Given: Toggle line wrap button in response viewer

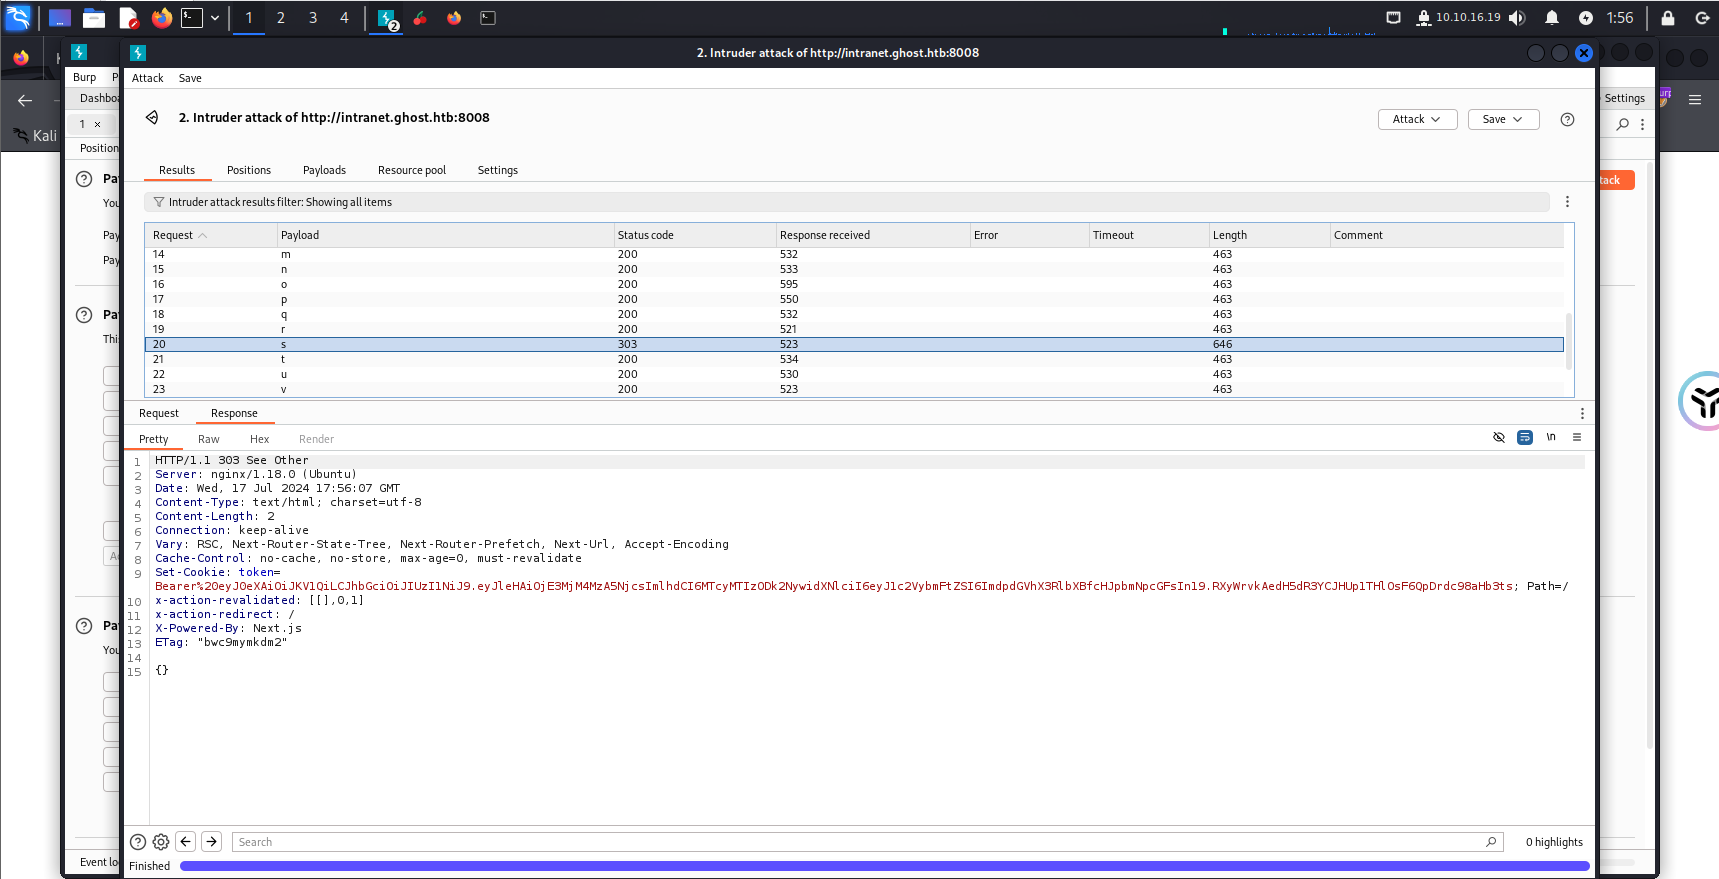Looking at the screenshot, I should pos(1524,438).
